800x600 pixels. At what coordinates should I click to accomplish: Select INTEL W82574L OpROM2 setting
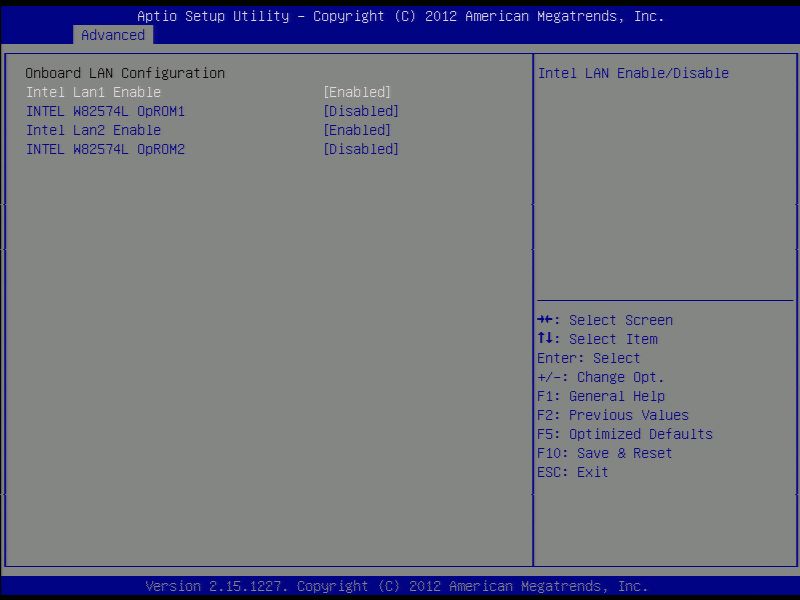(x=105, y=149)
